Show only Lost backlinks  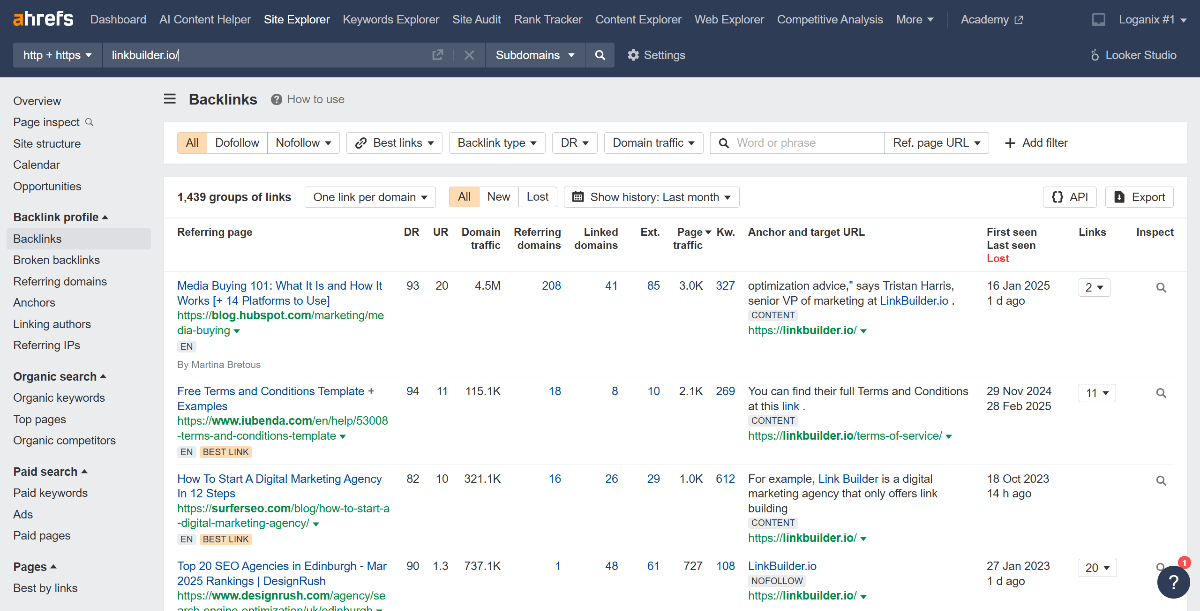tap(538, 197)
